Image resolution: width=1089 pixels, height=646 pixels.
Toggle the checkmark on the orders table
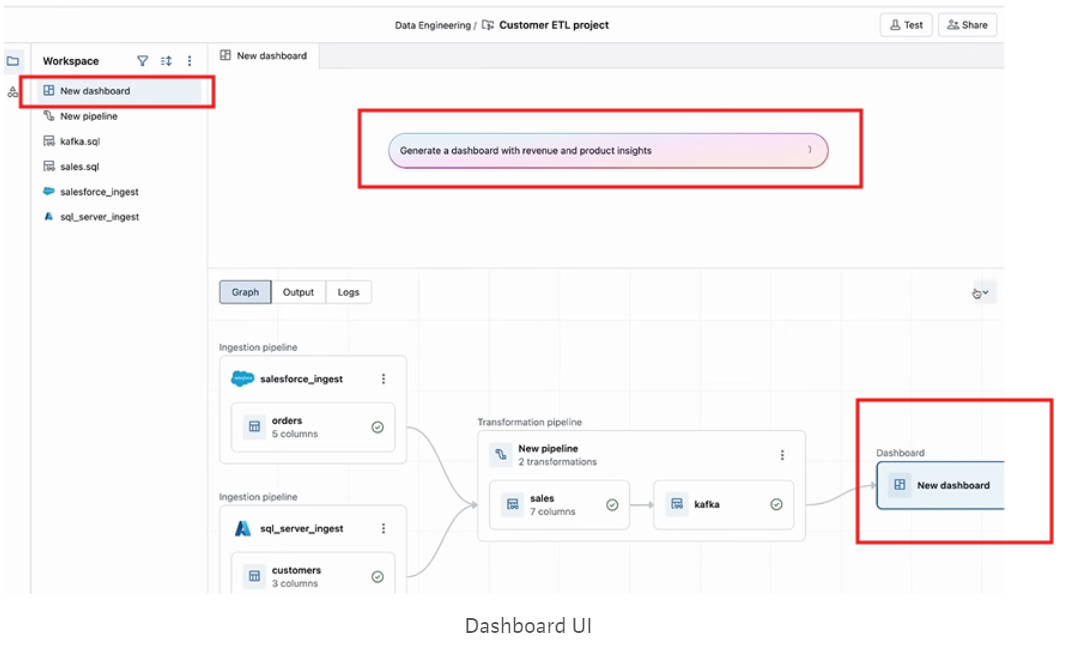click(x=377, y=427)
